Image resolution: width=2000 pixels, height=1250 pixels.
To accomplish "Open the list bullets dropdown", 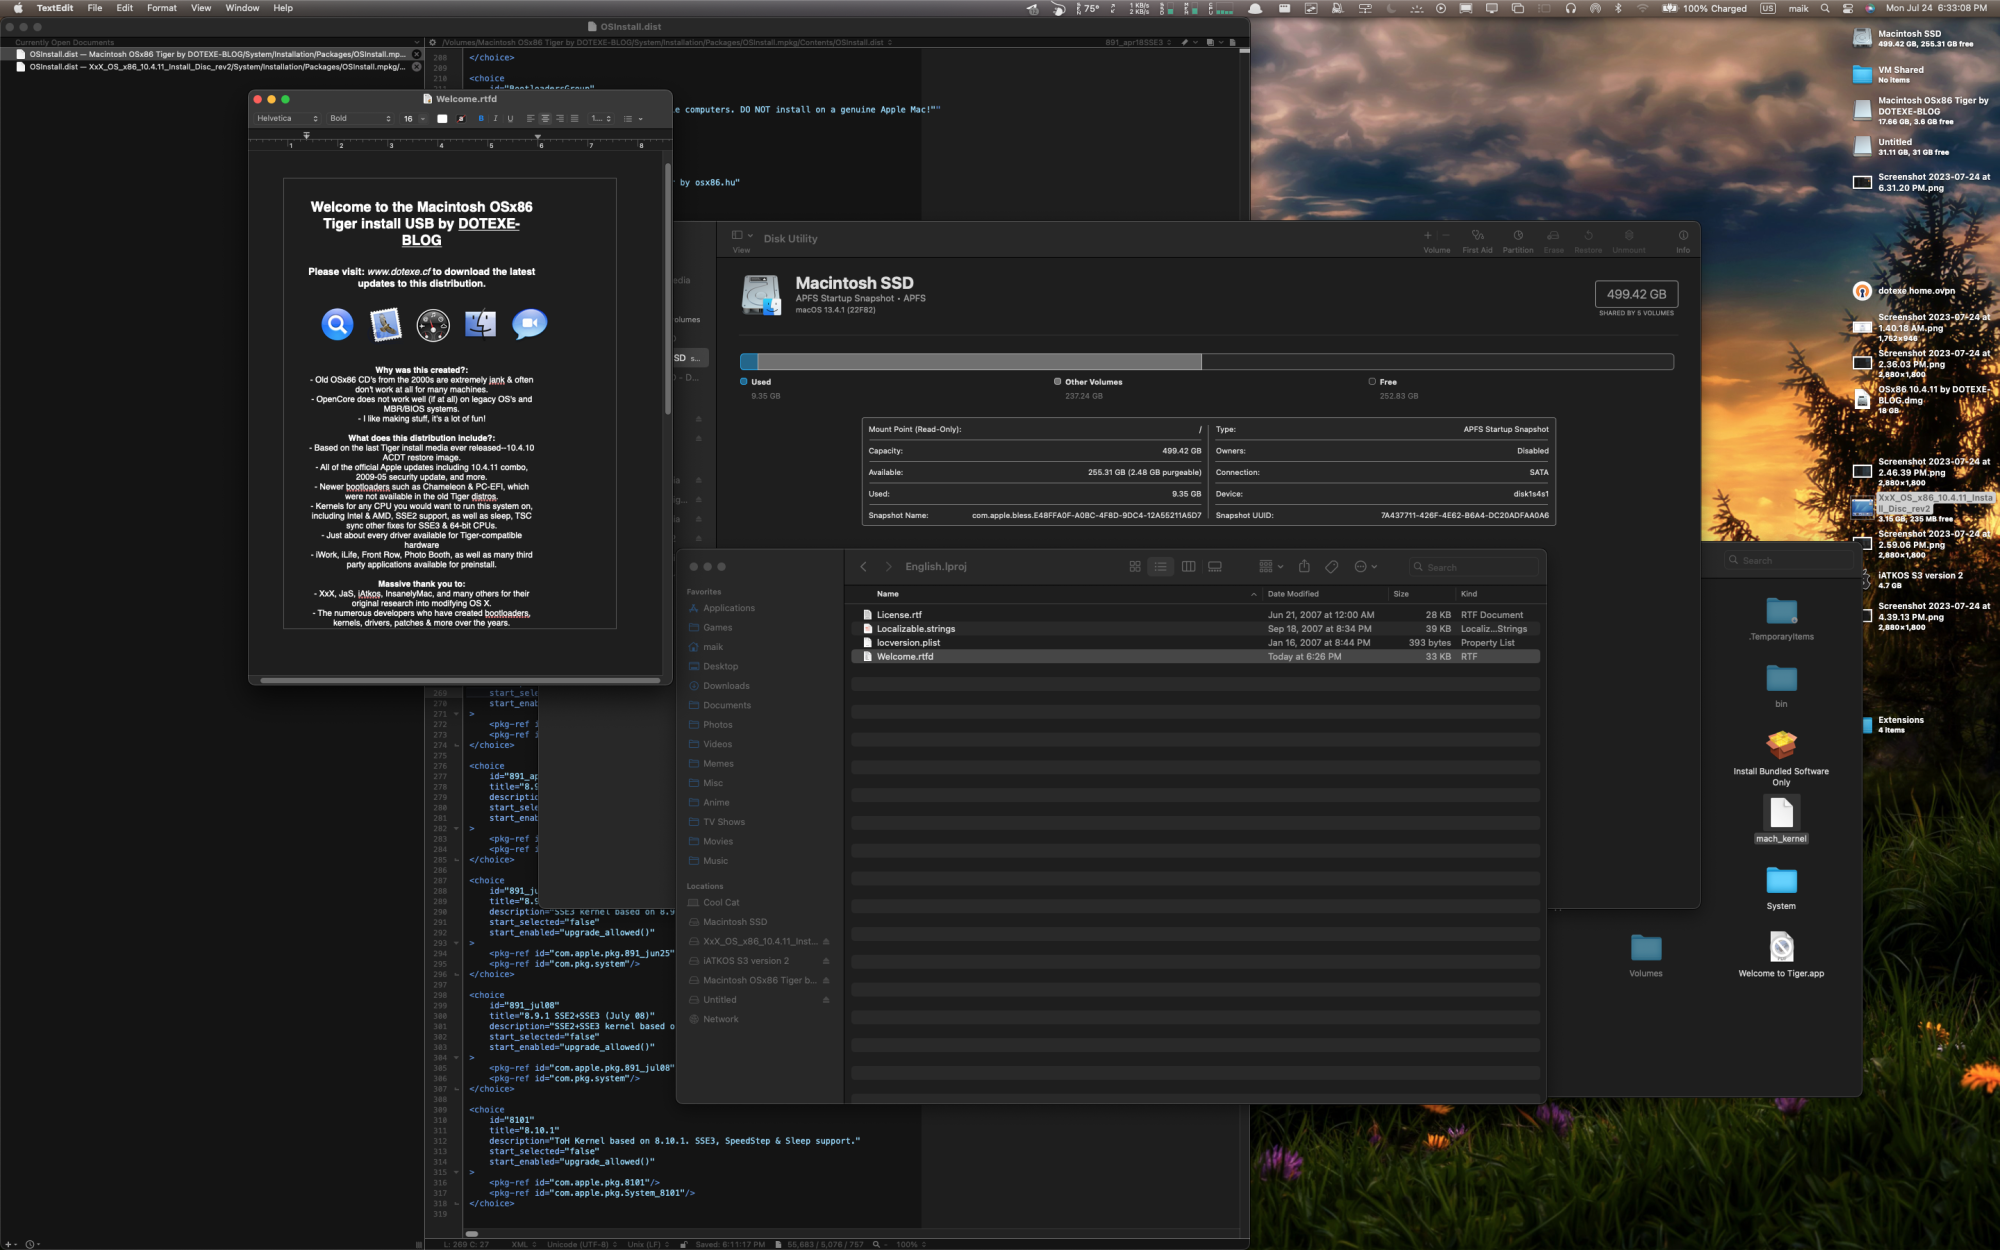I will tap(633, 118).
